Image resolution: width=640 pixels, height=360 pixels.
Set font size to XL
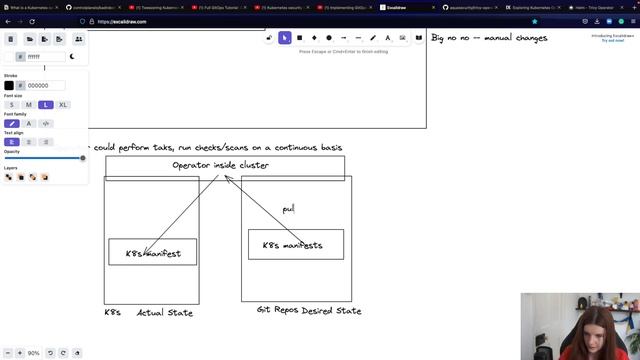tap(63, 105)
